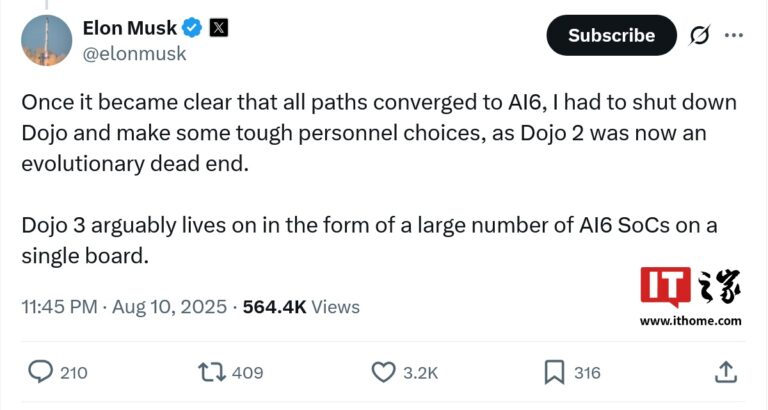Open the 11:45 PM Aug 10, 2025 timestamp
Image resolution: width=768 pixels, height=410 pixels.
click(123, 307)
